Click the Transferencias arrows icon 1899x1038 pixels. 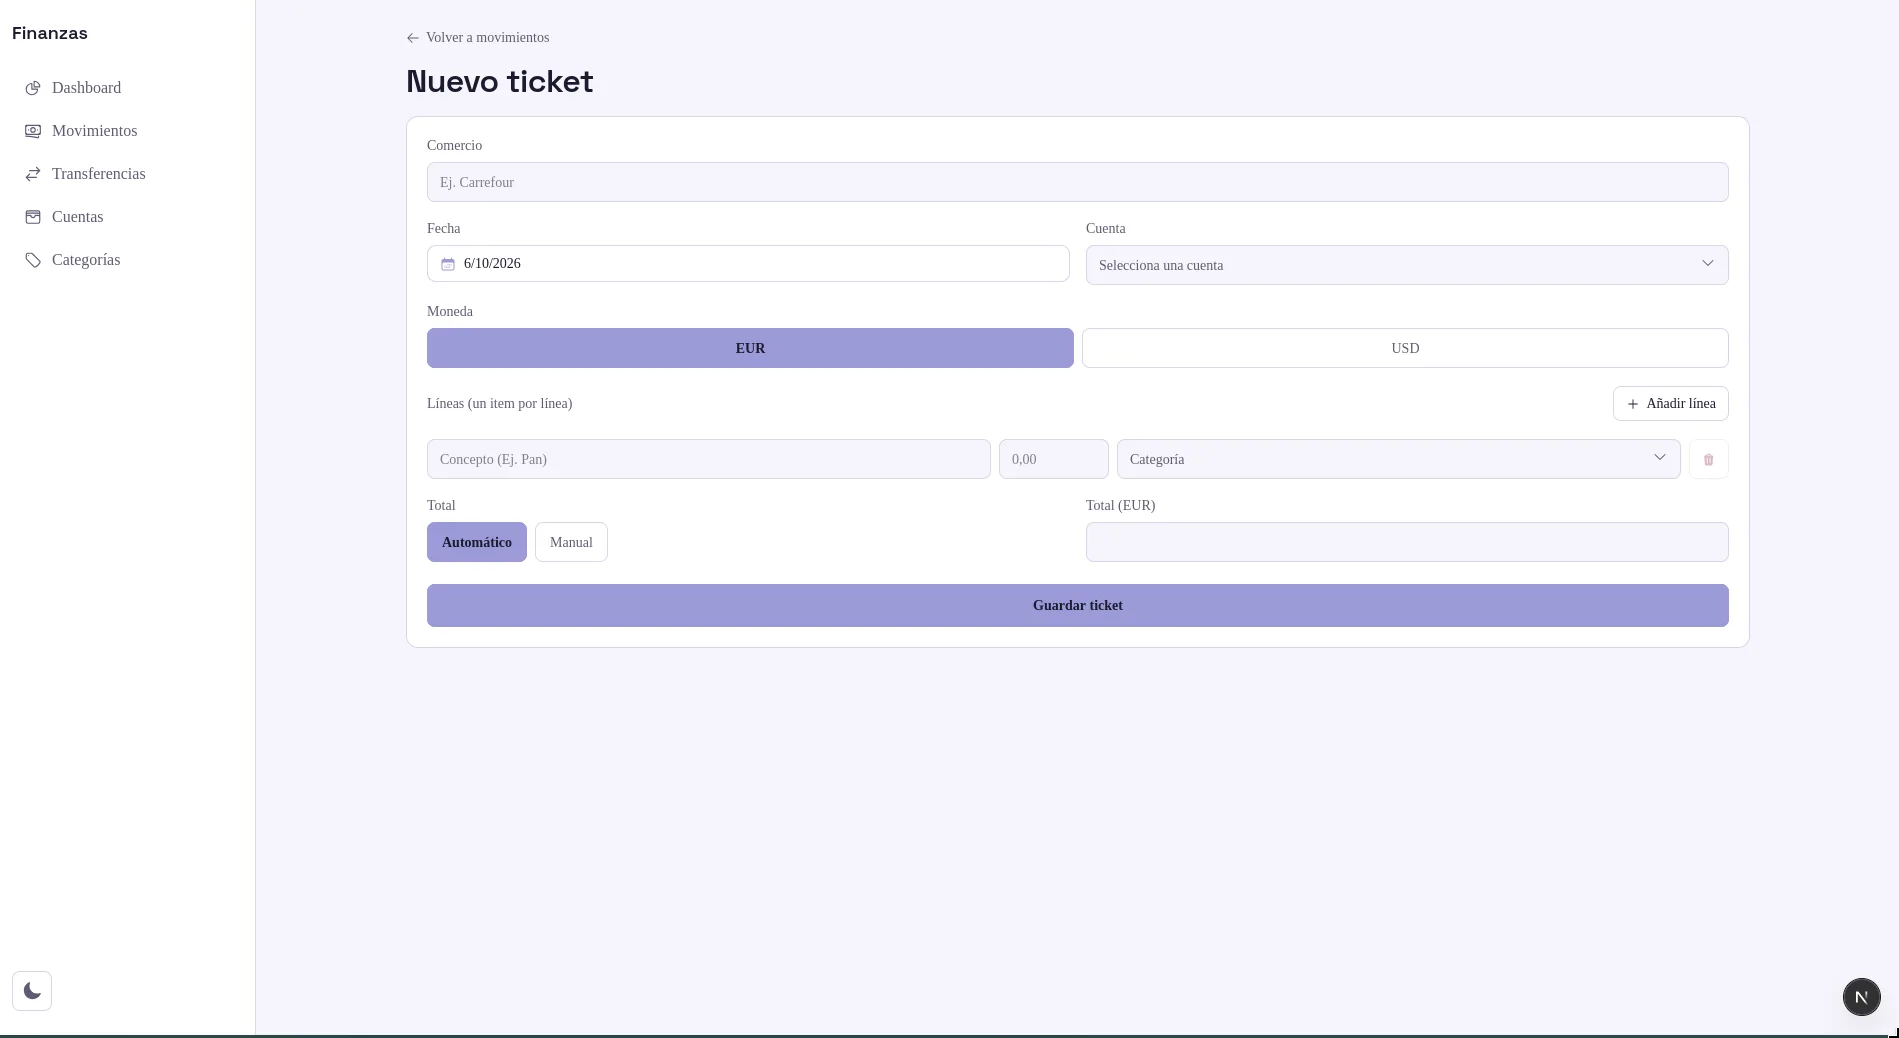[33, 174]
